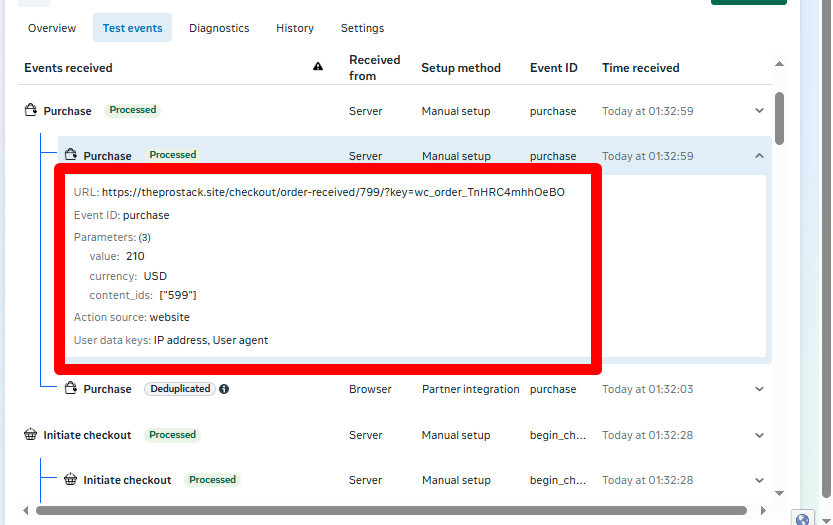The height and width of the screenshot is (525, 833).
Task: Expand the top-level Purchase event row
Action: pyautogui.click(x=759, y=111)
